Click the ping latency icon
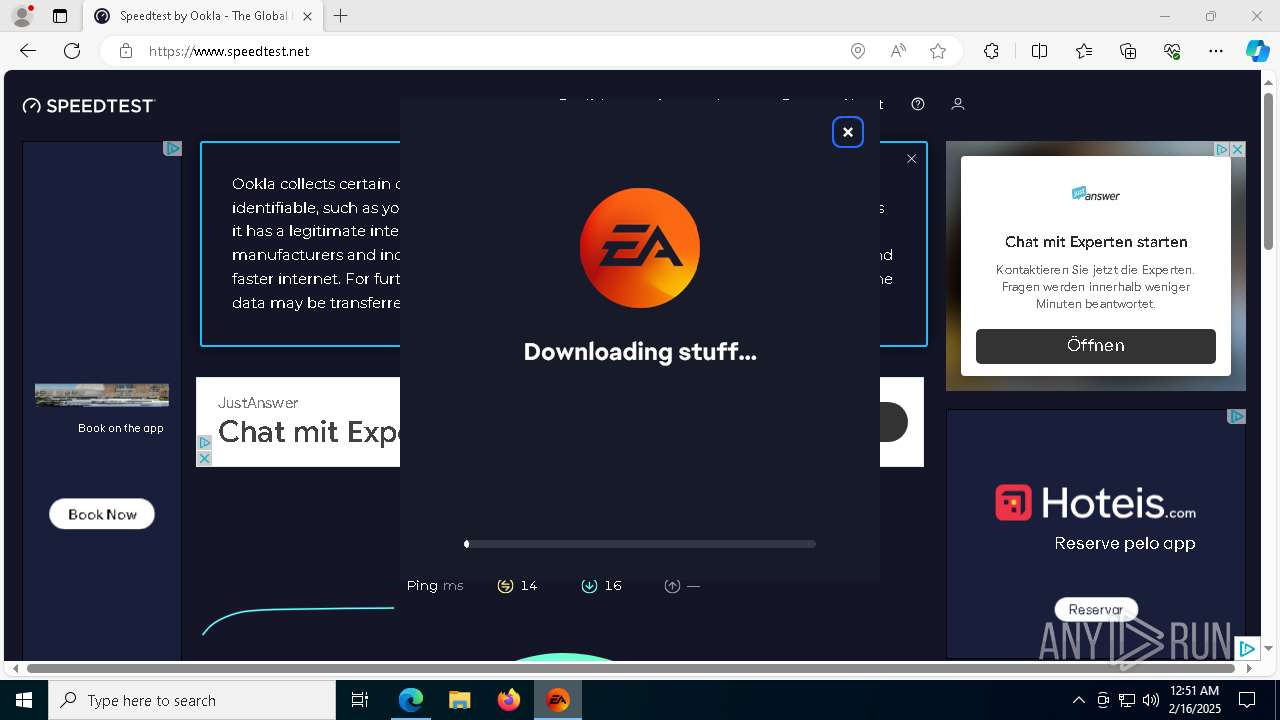This screenshot has height=720, width=1280. 505,586
